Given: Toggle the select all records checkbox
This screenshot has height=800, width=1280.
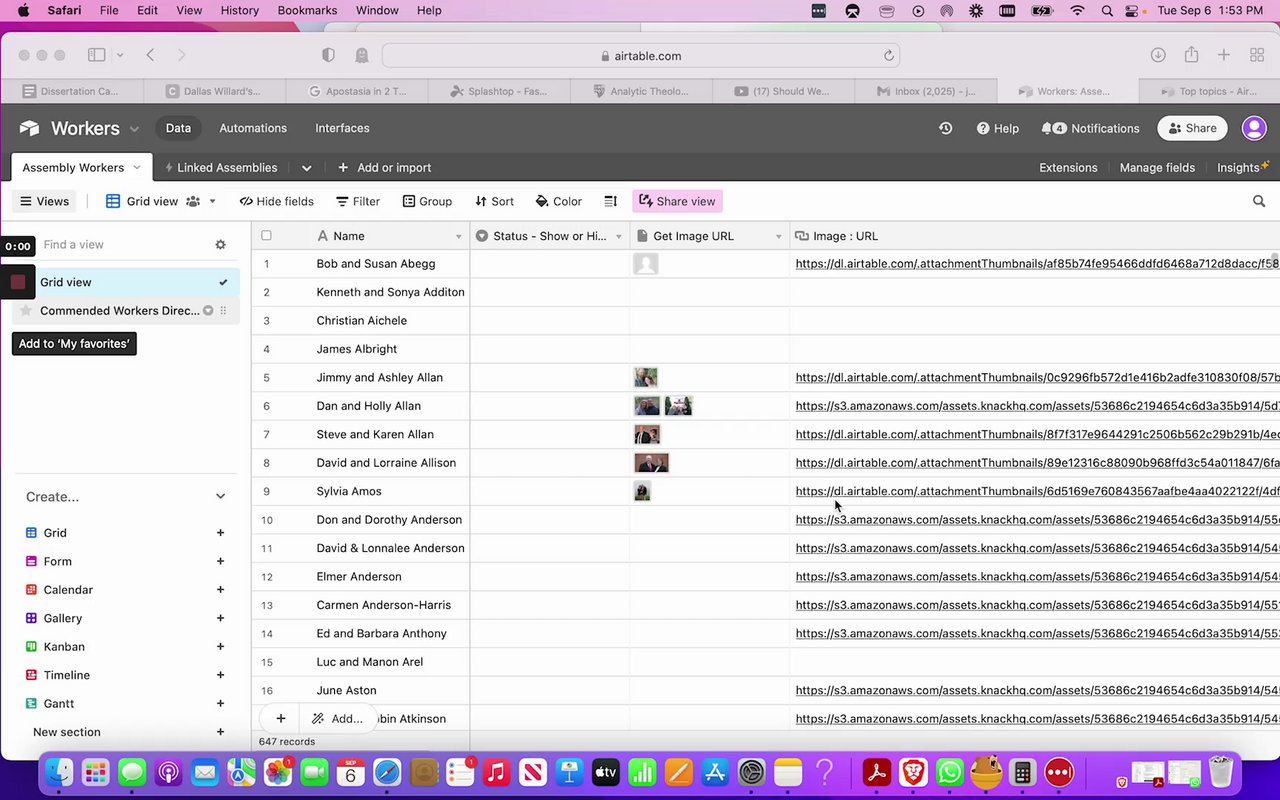Looking at the screenshot, I should 266,236.
